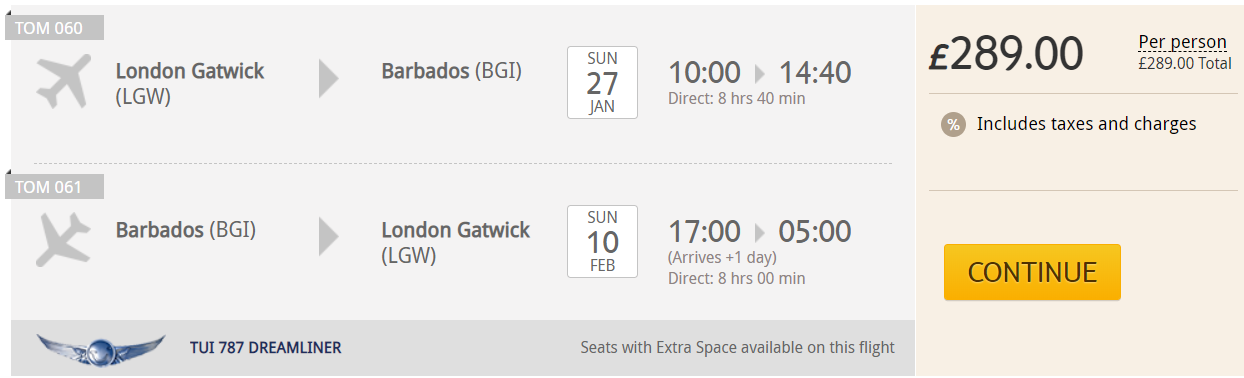This screenshot has height=378, width=1244.
Task: Click the TUI 787 Dreamliner winged logo
Action: click(x=101, y=350)
